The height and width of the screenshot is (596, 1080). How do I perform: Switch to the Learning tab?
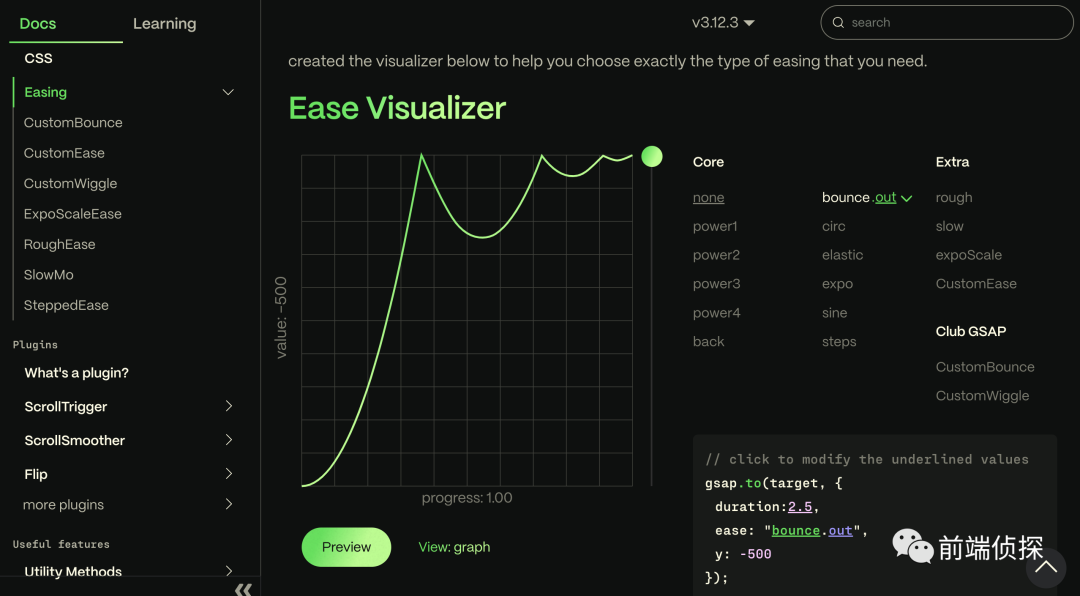pyautogui.click(x=165, y=23)
